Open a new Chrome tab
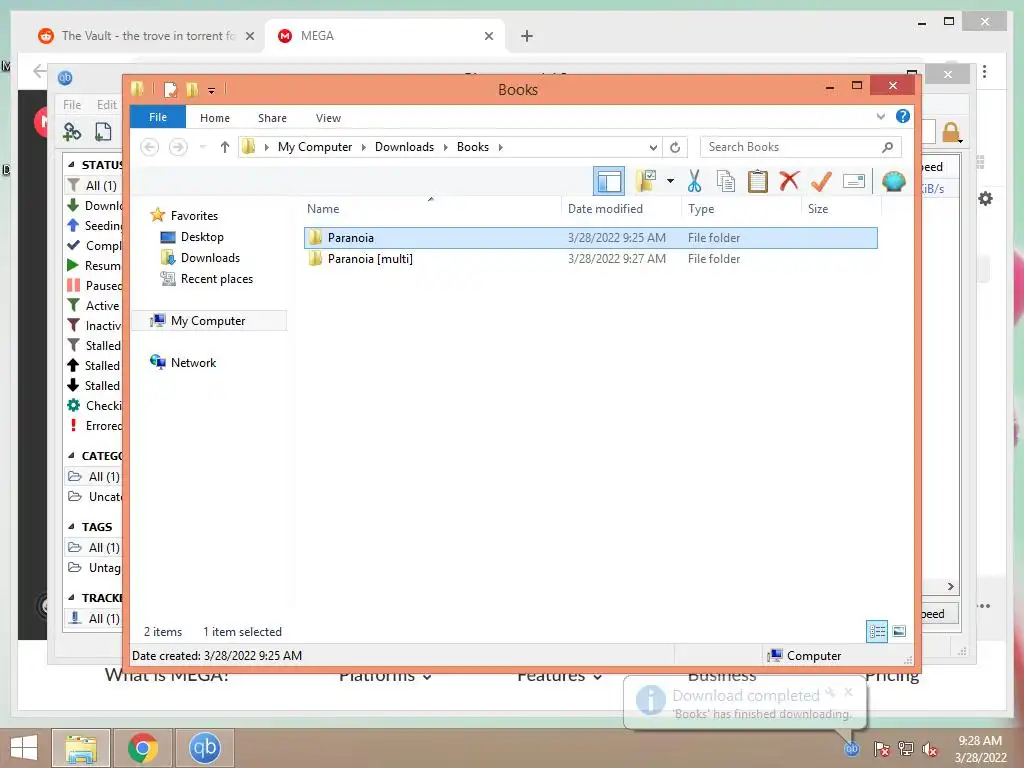This screenshot has width=1024, height=768. [x=527, y=36]
